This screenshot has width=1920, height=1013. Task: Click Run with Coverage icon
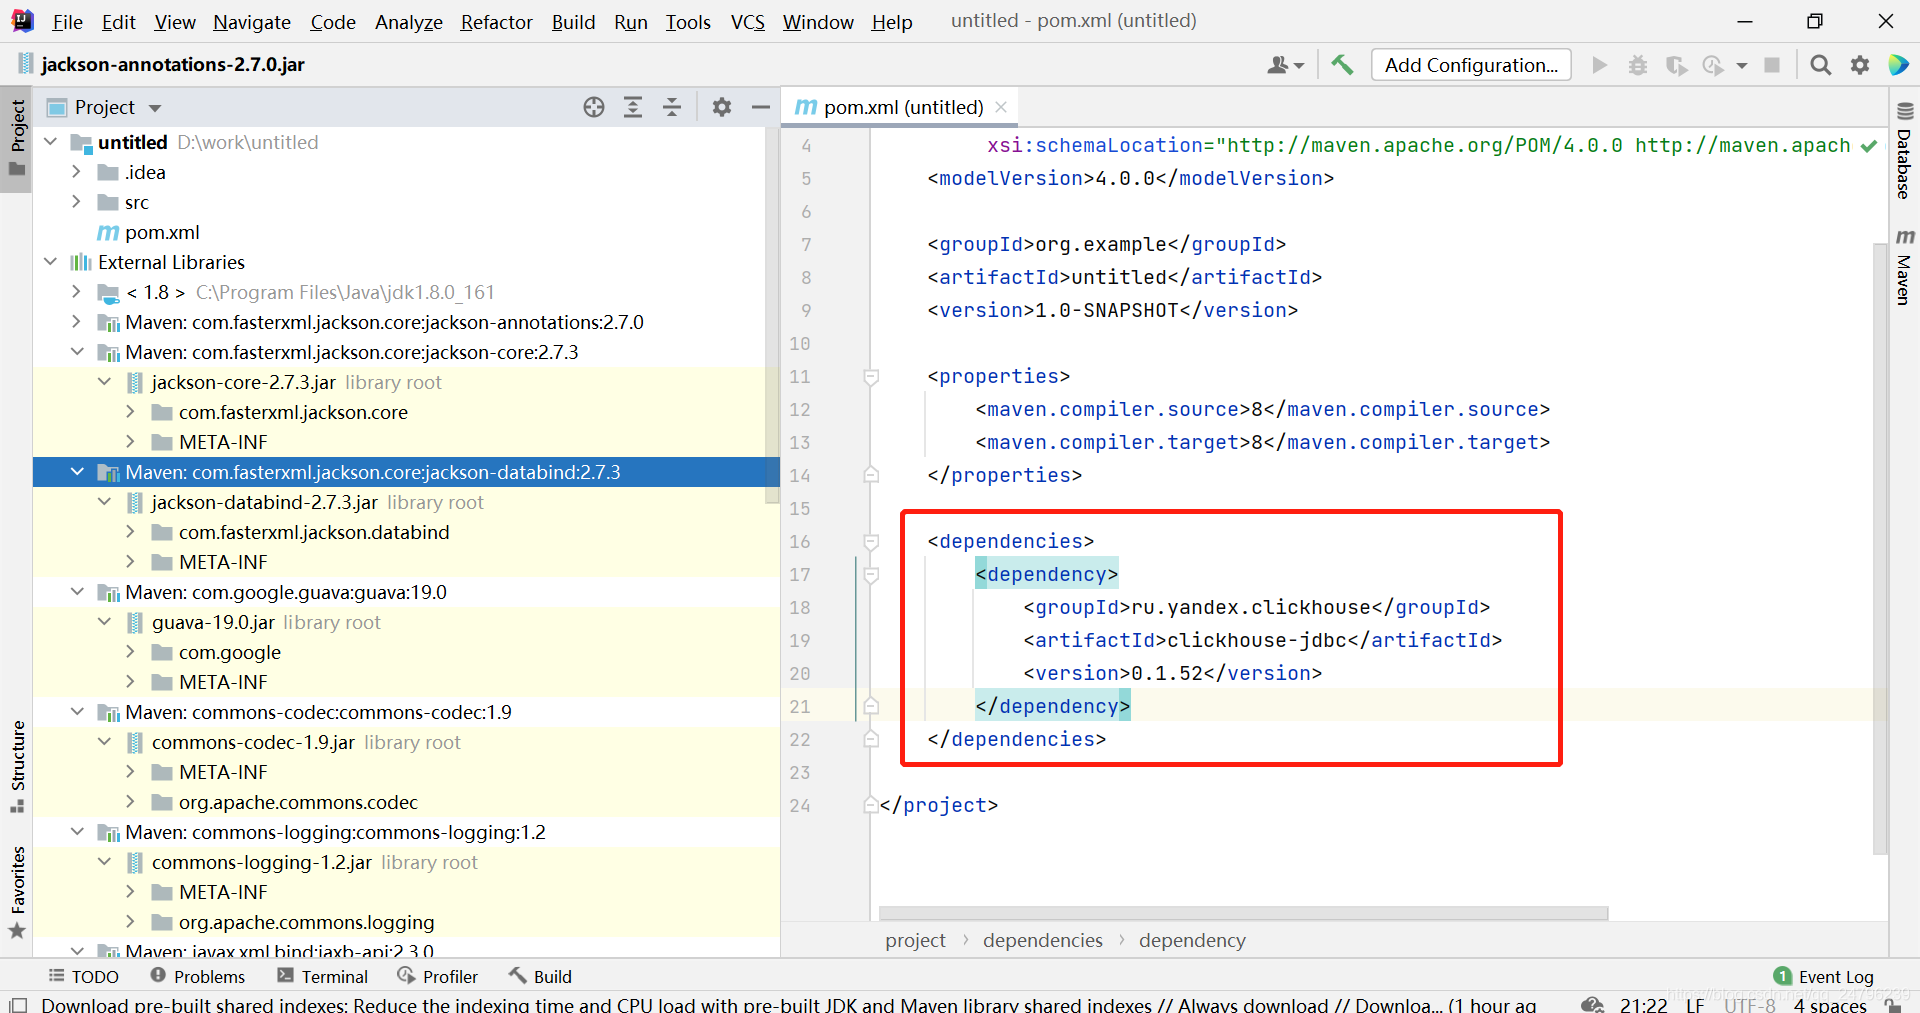(x=1676, y=65)
